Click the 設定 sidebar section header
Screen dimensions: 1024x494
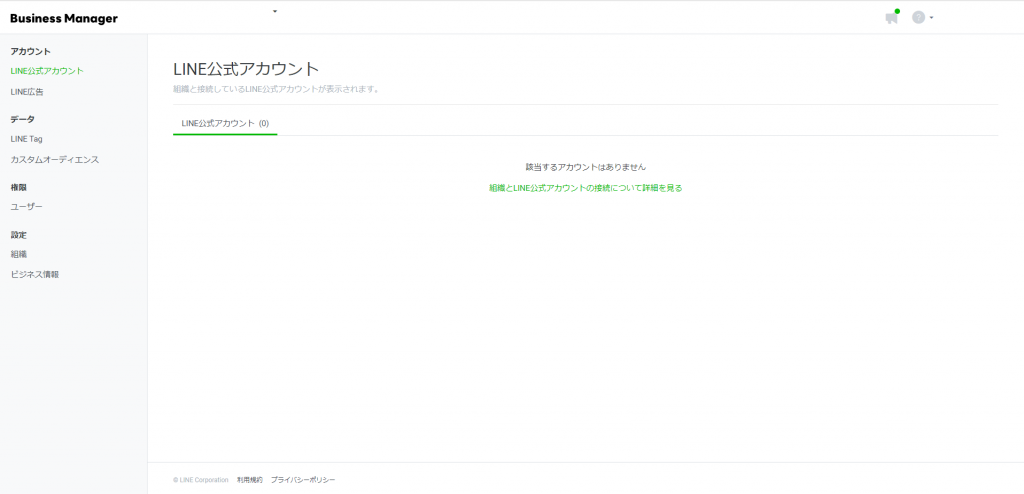(19, 234)
